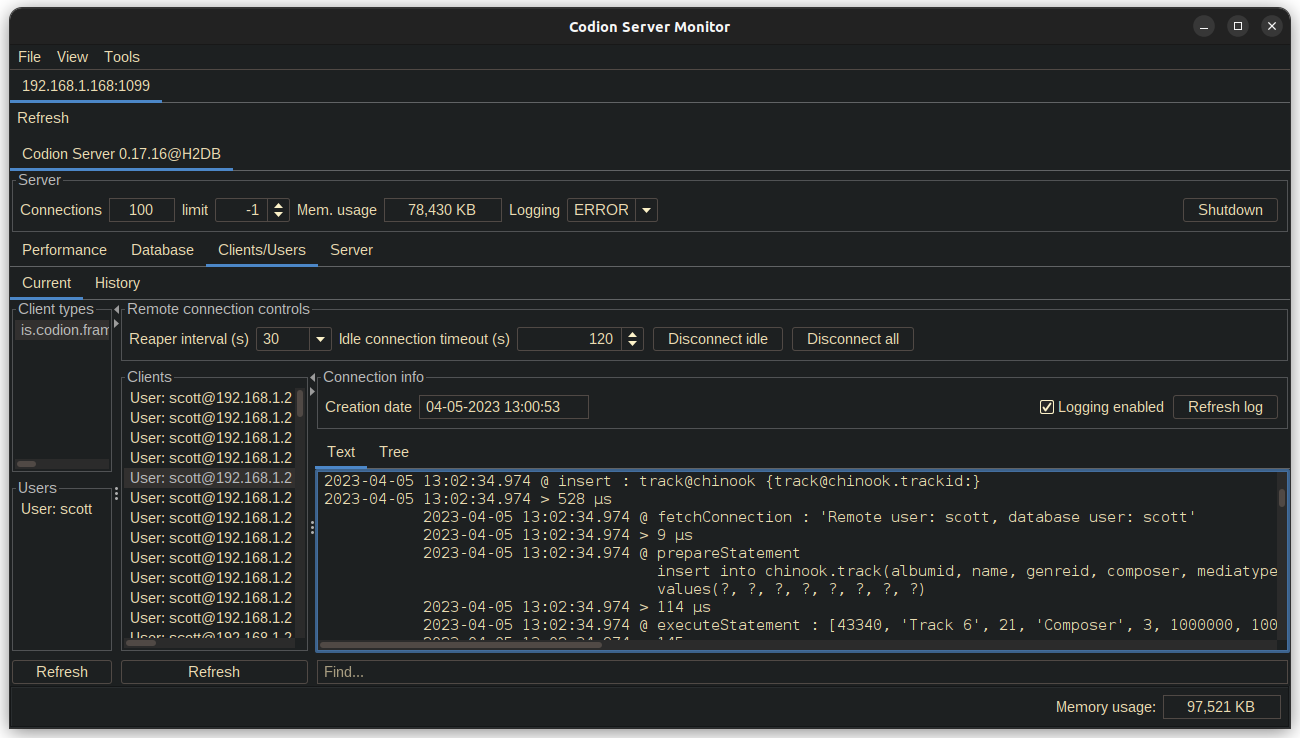Decrease the idle connection timeout value
Image resolution: width=1300 pixels, height=738 pixels.
tap(632, 344)
